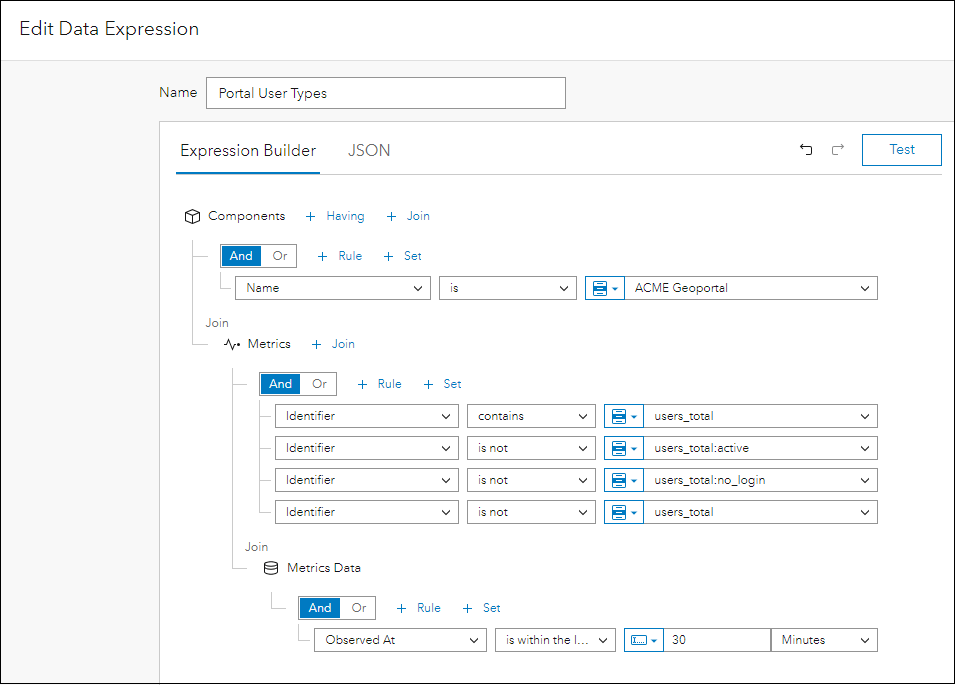This screenshot has height=685, width=955.
Task: Click the Test button
Action: pyautogui.click(x=901, y=150)
